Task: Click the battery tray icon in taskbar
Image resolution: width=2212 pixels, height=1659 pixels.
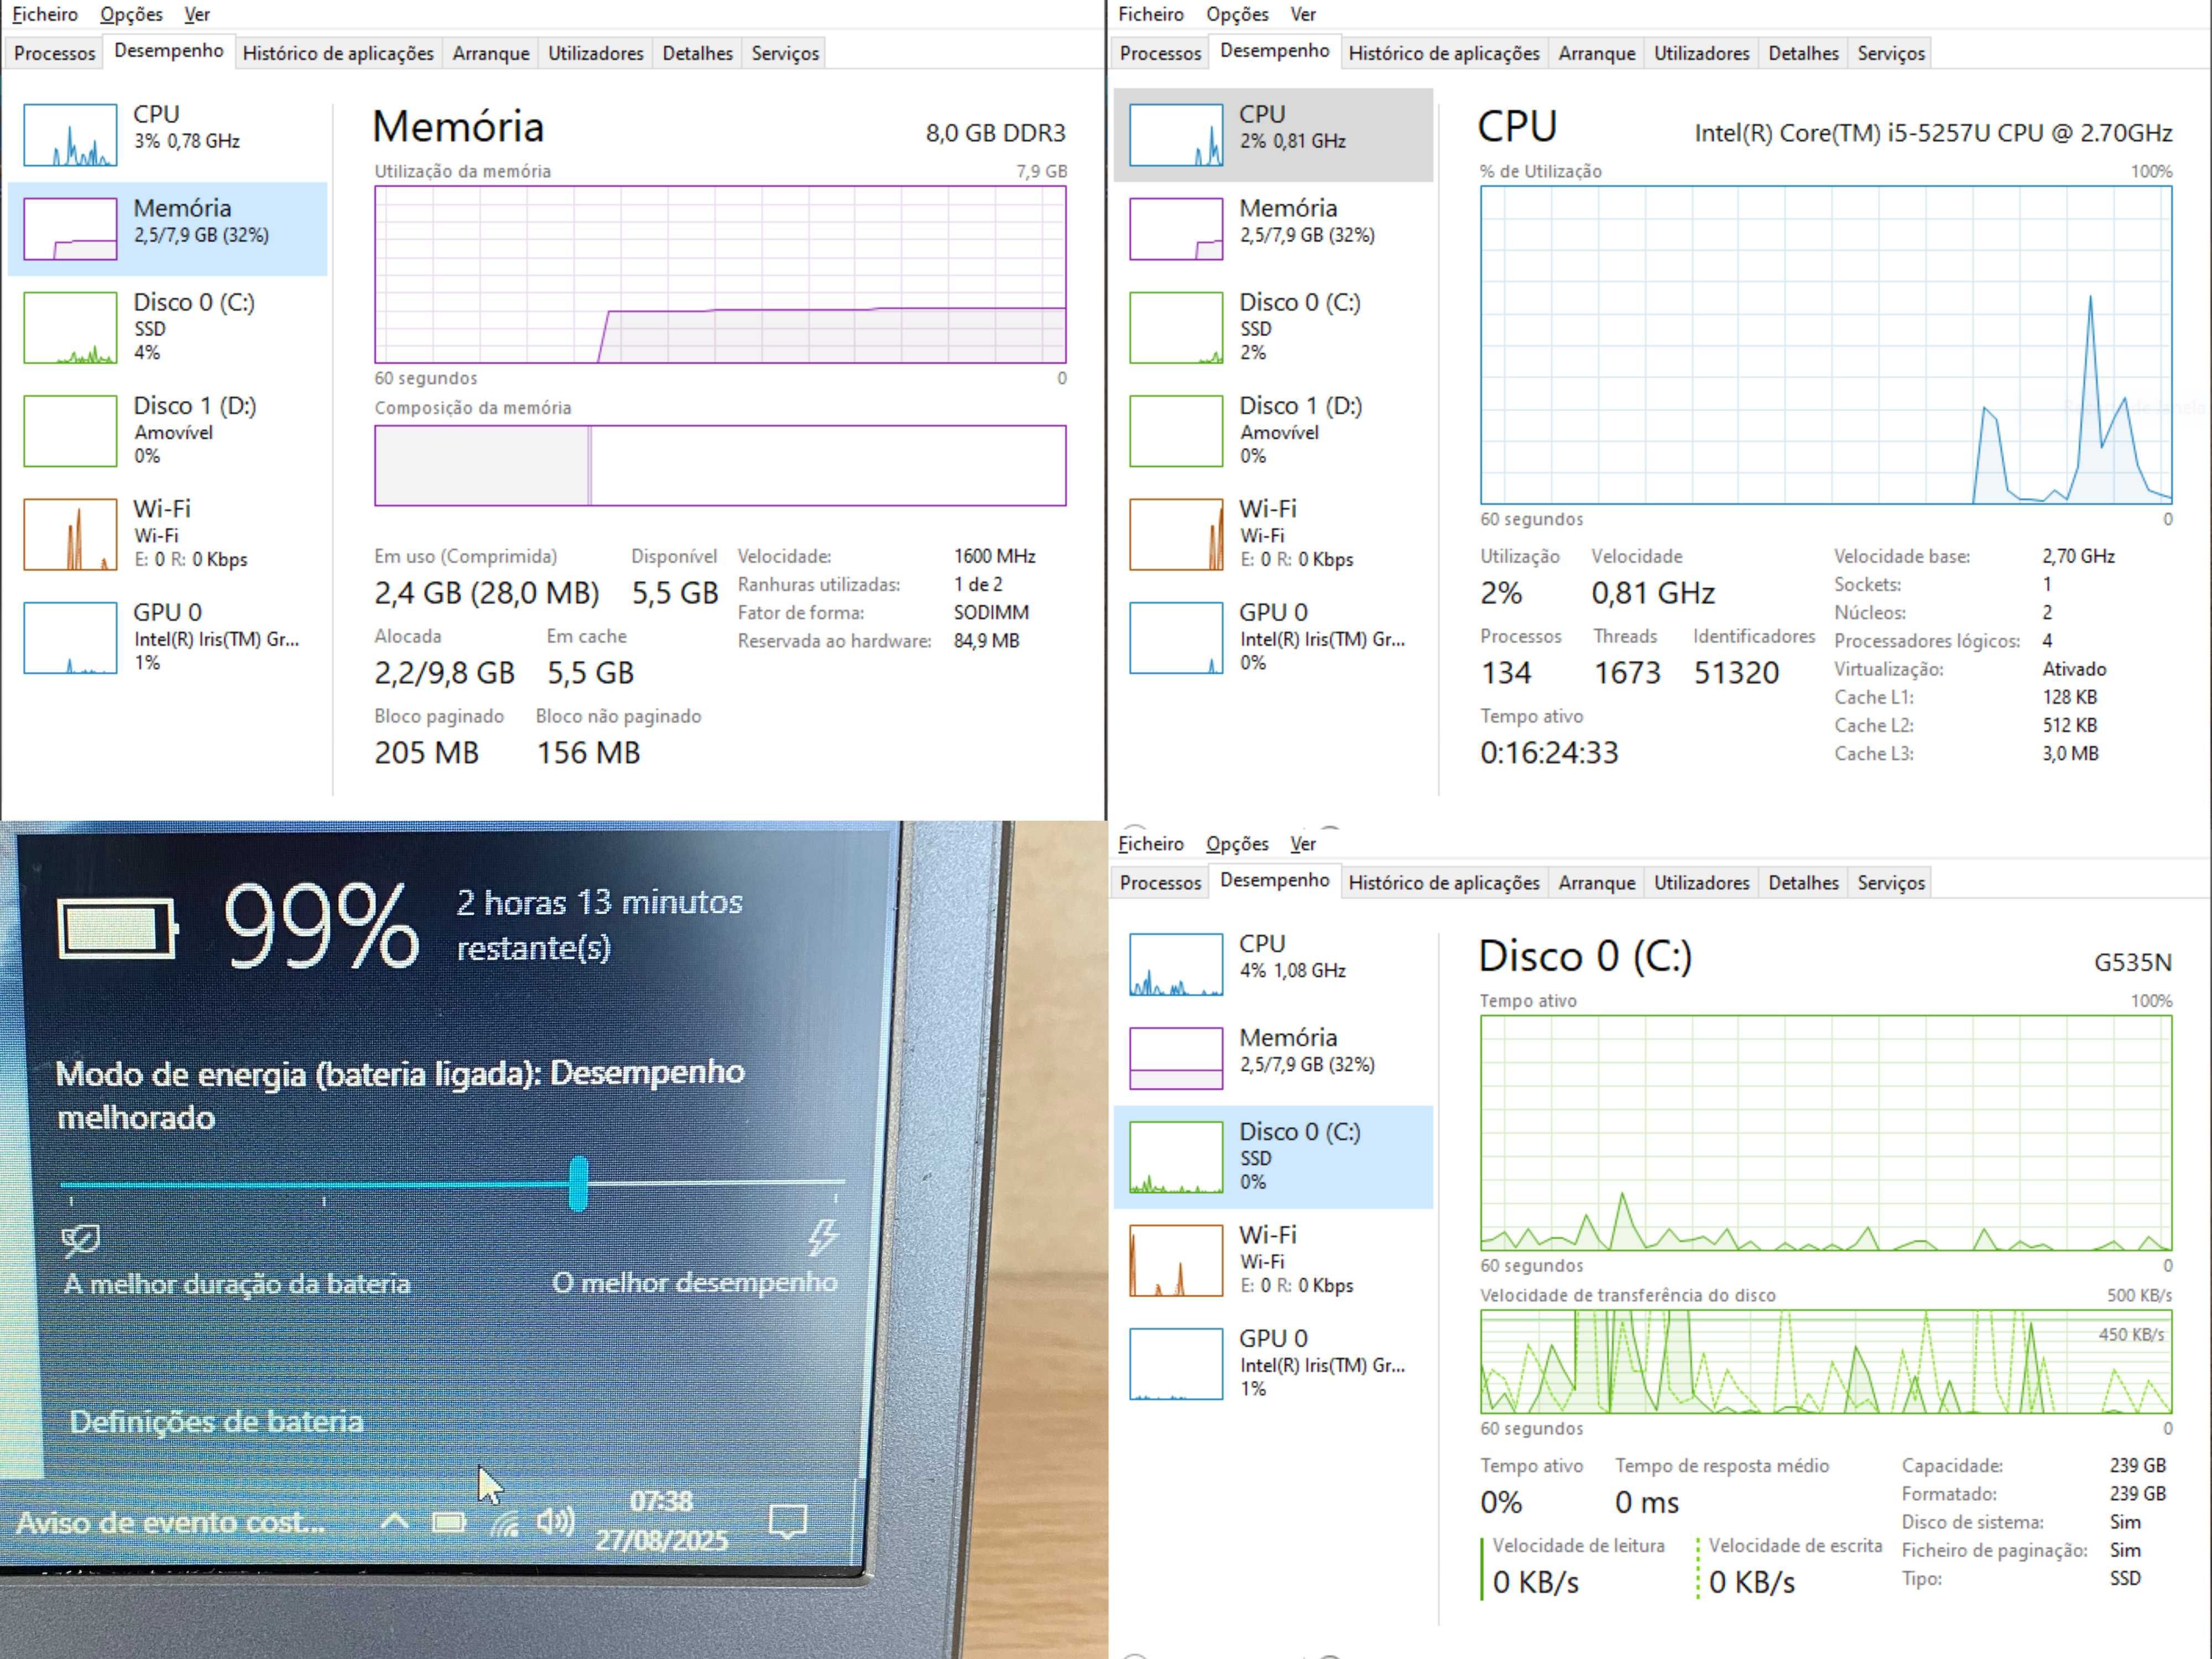Action: coord(449,1522)
